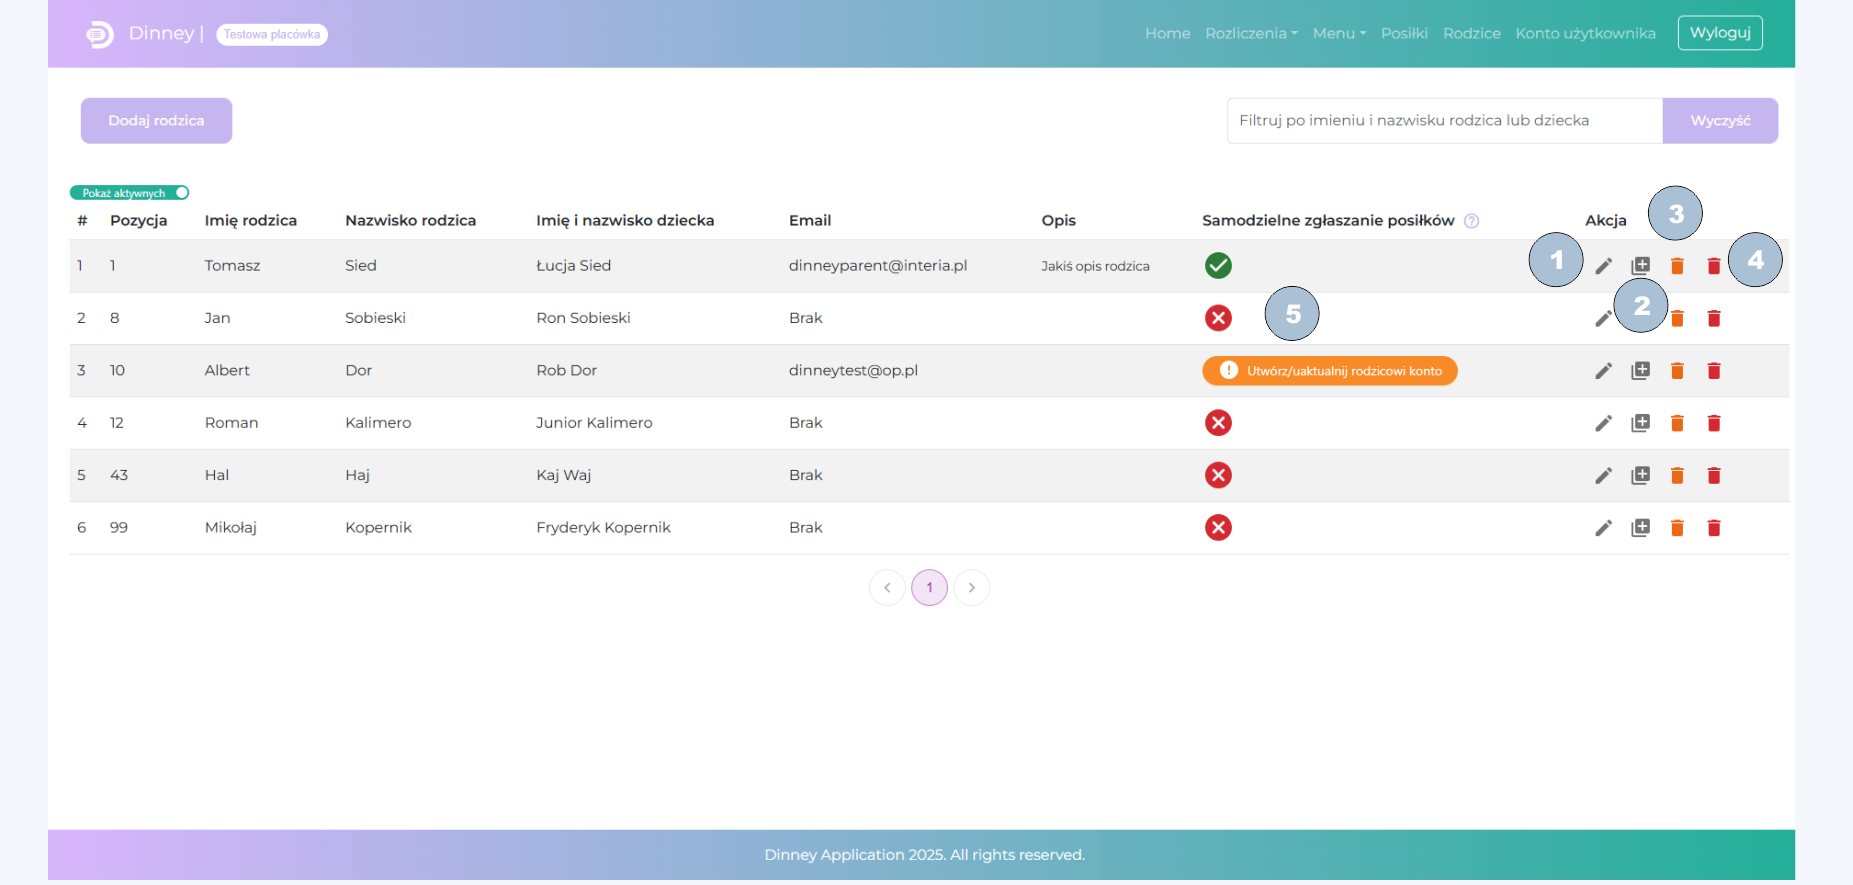Toggle green checkmark status for Tomasz Sied

point(1217,266)
